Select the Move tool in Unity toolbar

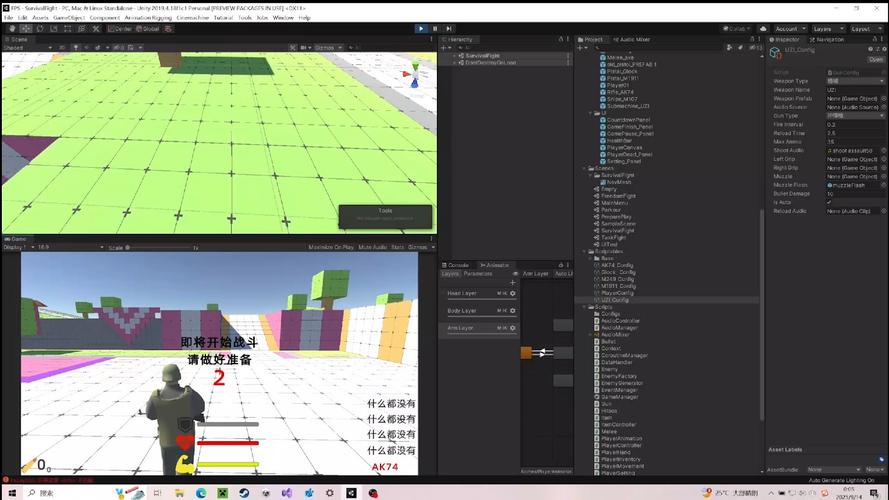click(26, 28)
